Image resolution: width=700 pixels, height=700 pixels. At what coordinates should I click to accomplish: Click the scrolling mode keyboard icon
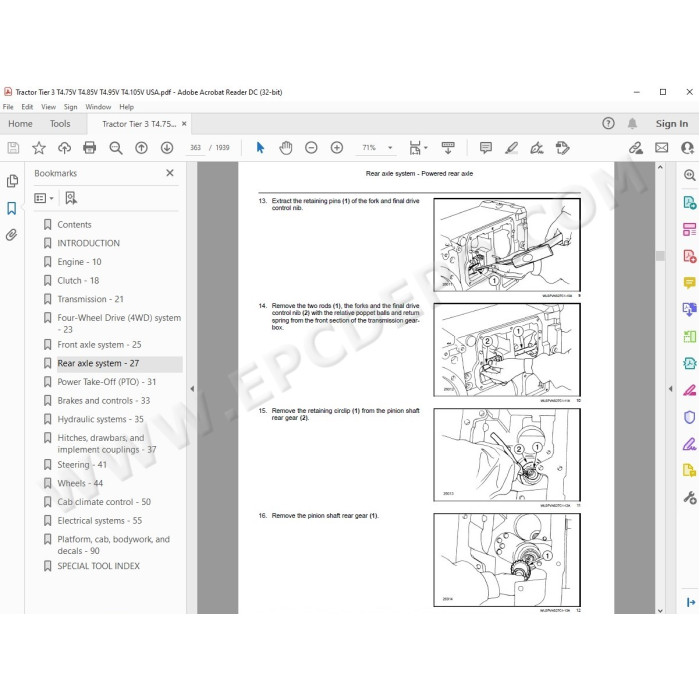point(448,148)
